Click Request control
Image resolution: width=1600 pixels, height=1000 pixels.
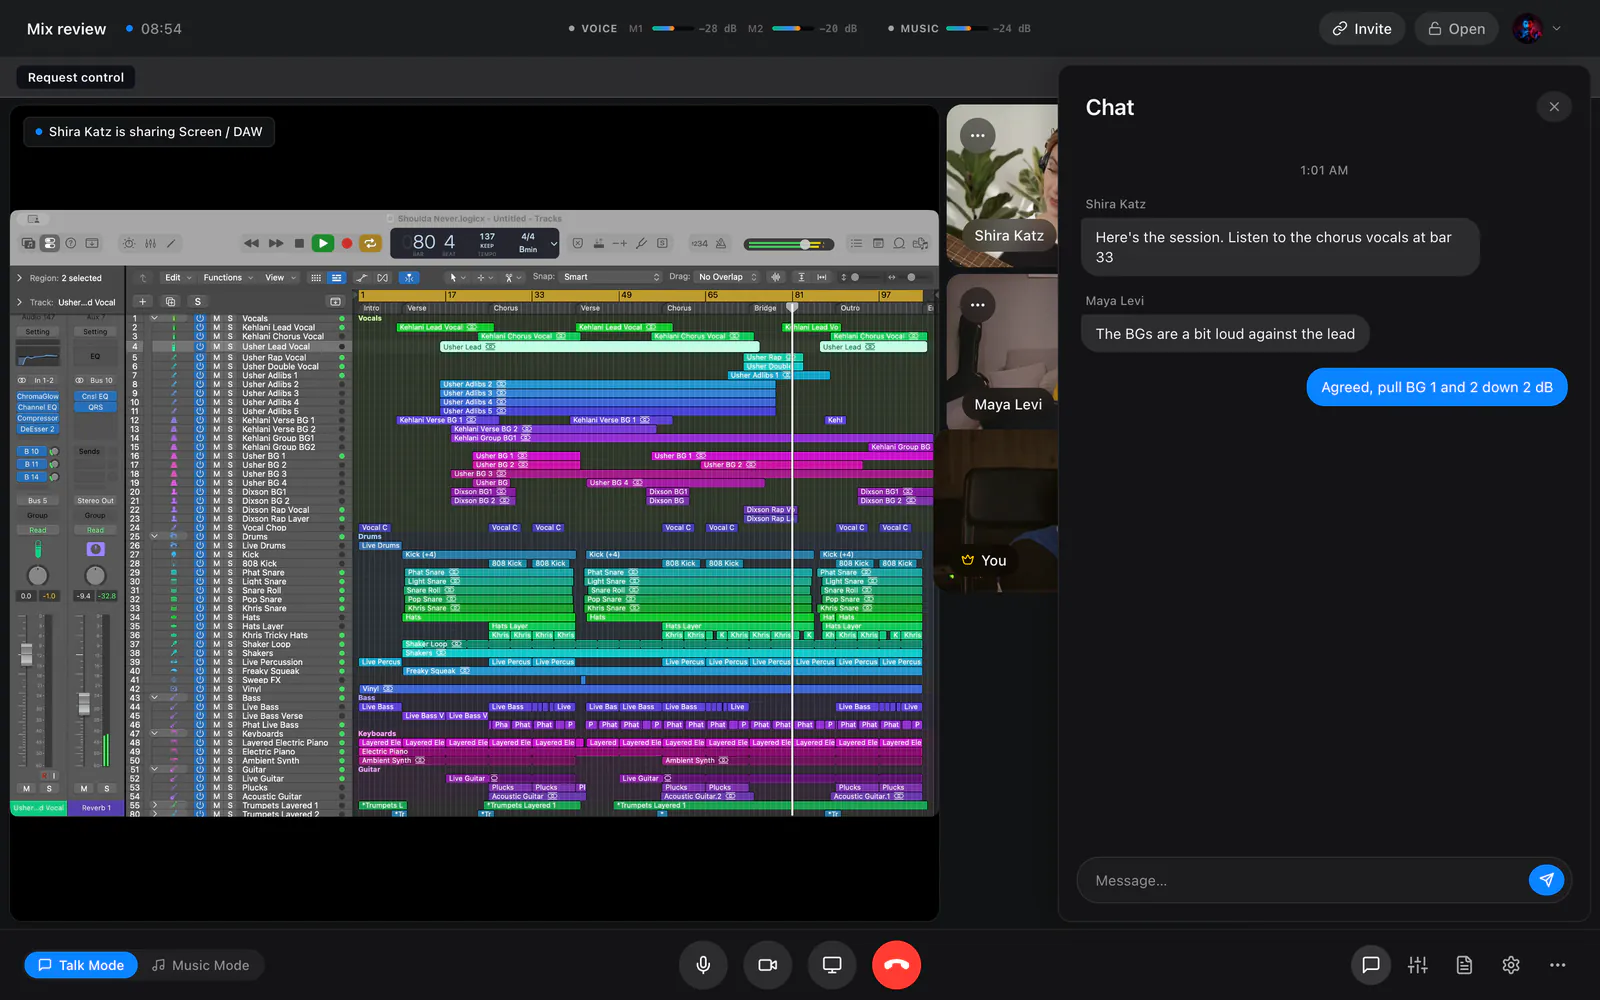(76, 77)
